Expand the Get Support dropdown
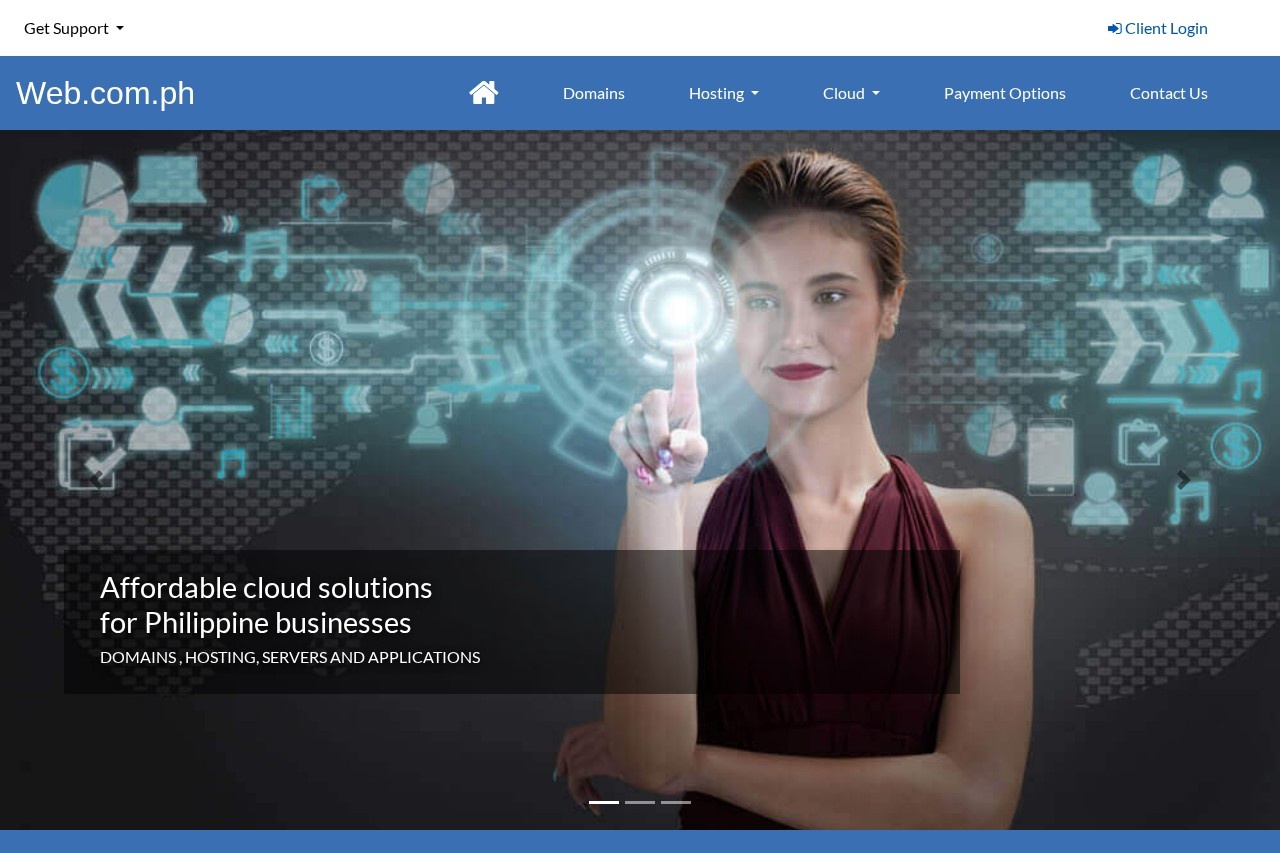 (74, 28)
